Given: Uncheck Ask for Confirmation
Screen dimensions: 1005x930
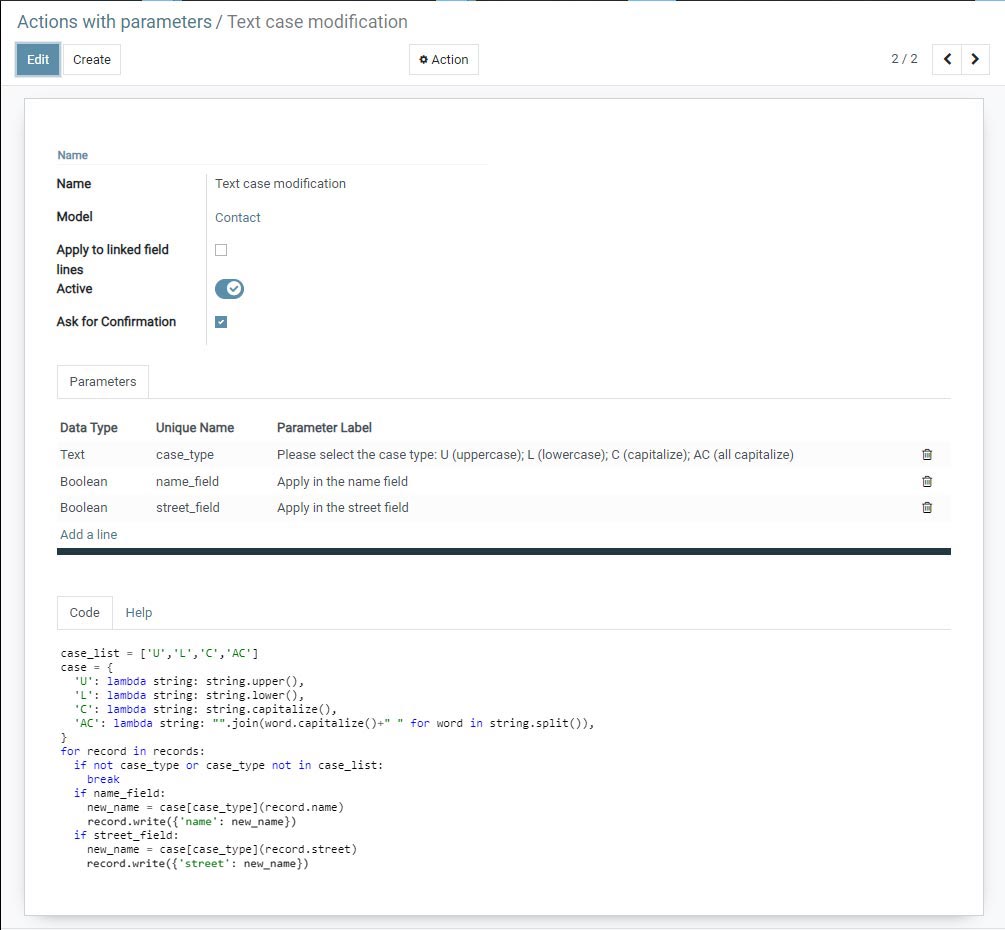Looking at the screenshot, I should (221, 321).
